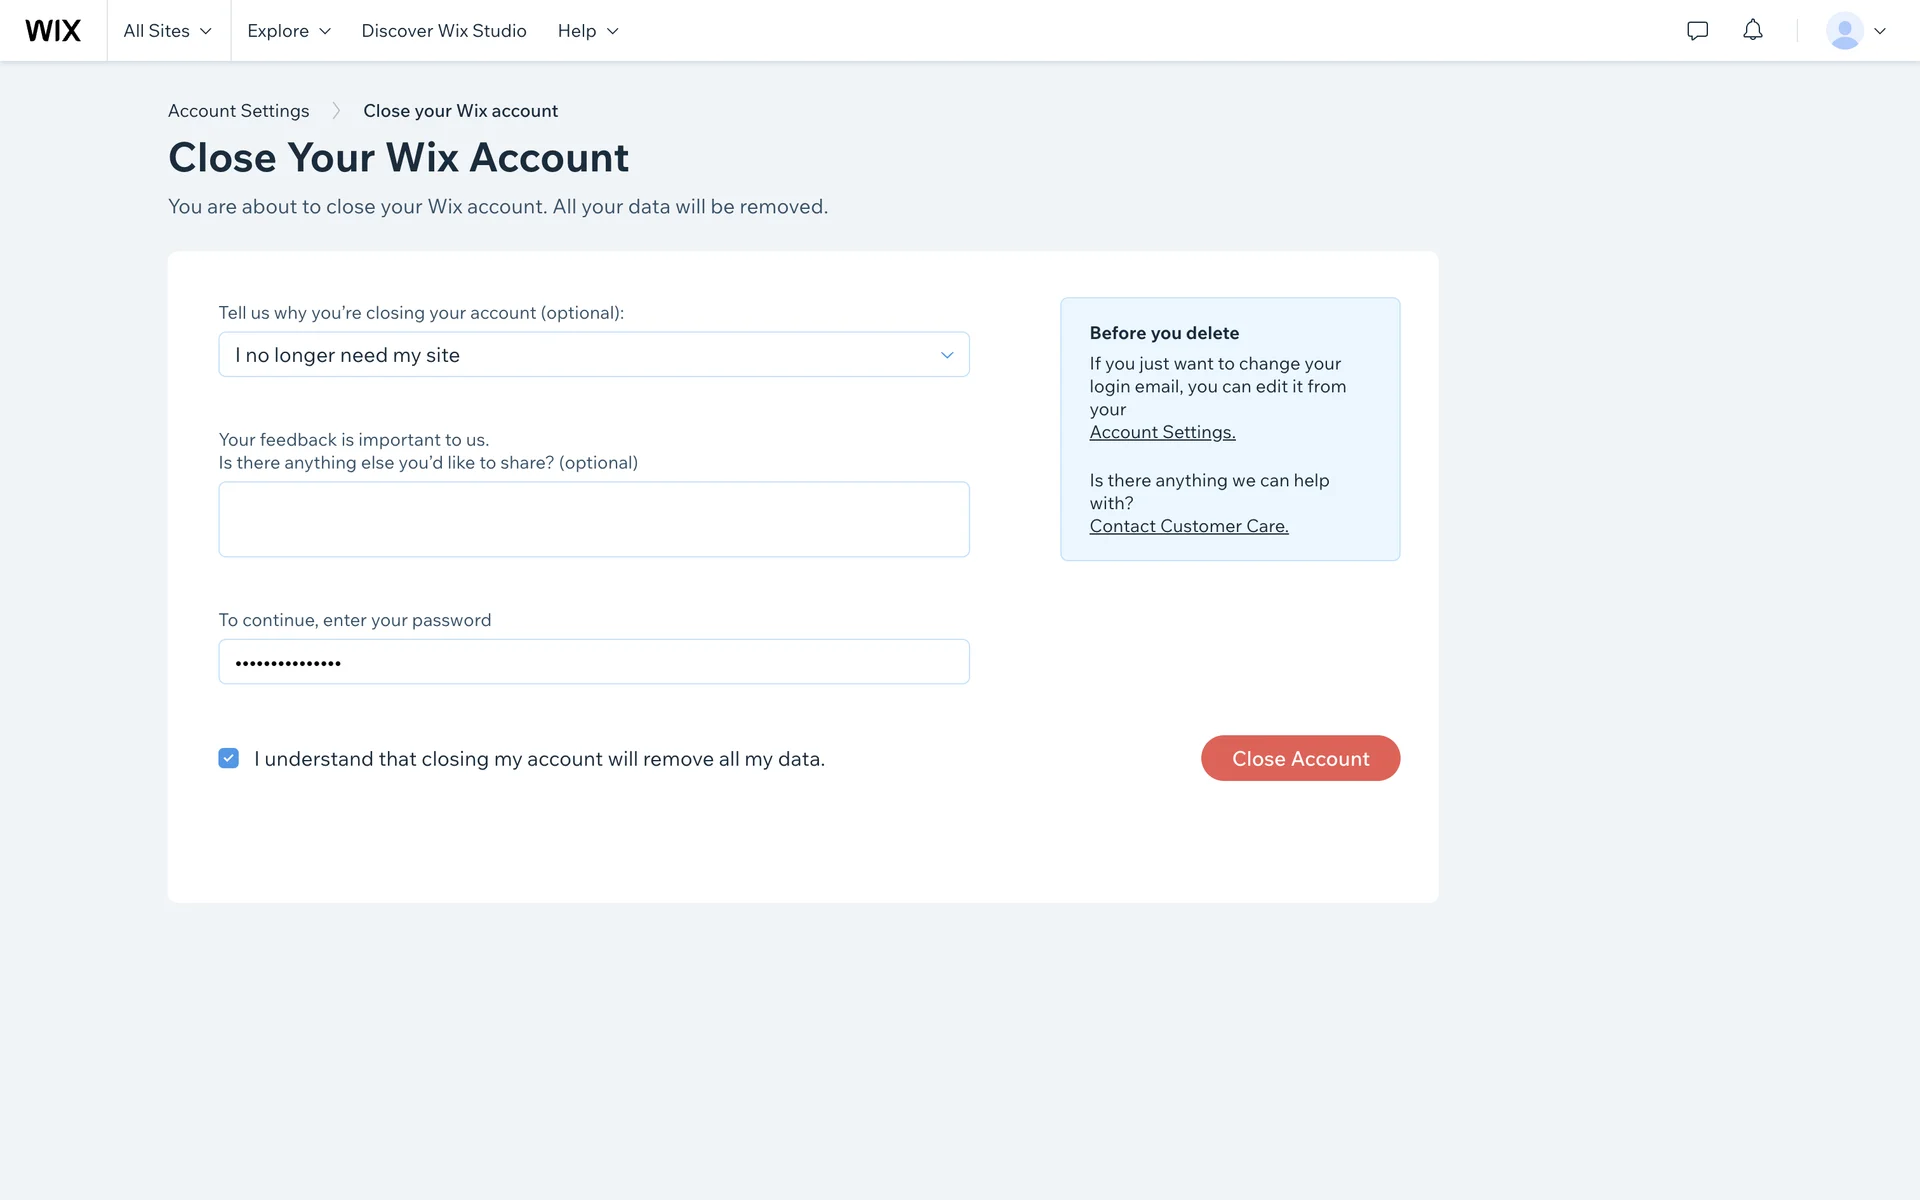1920x1200 pixels.
Task: Open the notifications bell
Action: (x=1752, y=31)
